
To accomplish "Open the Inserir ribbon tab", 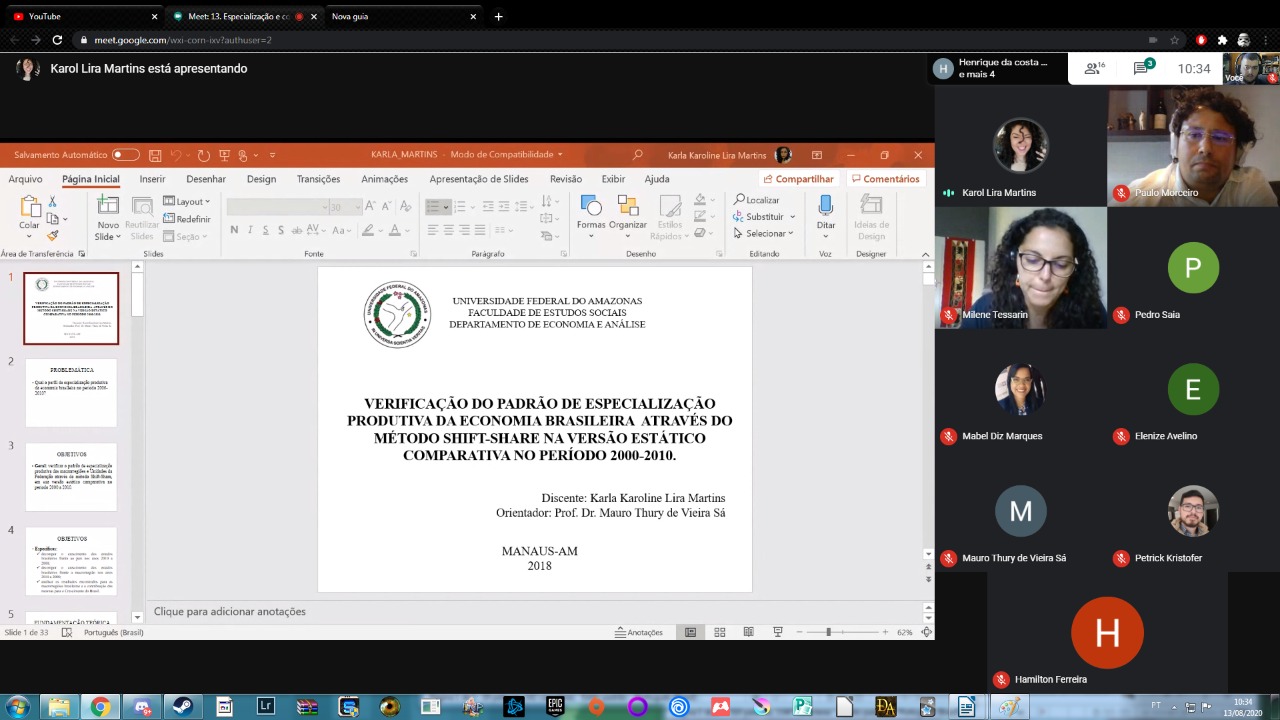I will click(x=152, y=179).
